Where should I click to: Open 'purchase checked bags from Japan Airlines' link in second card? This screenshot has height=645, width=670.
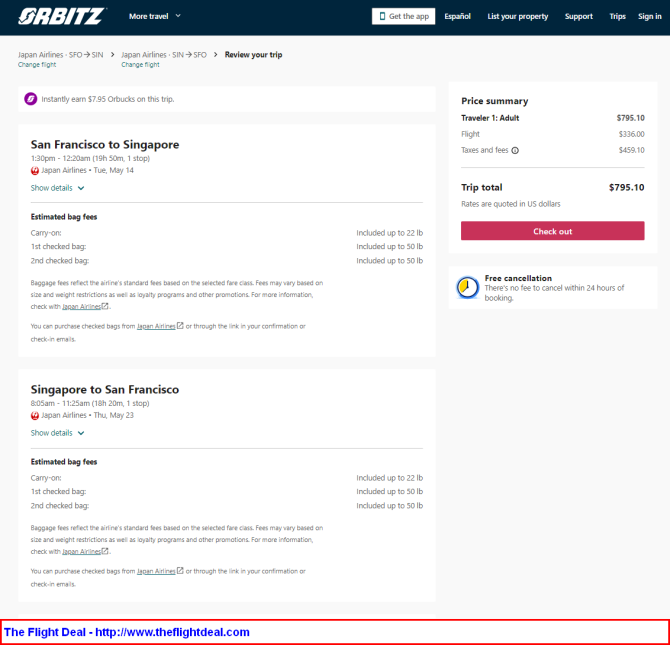pos(160,571)
